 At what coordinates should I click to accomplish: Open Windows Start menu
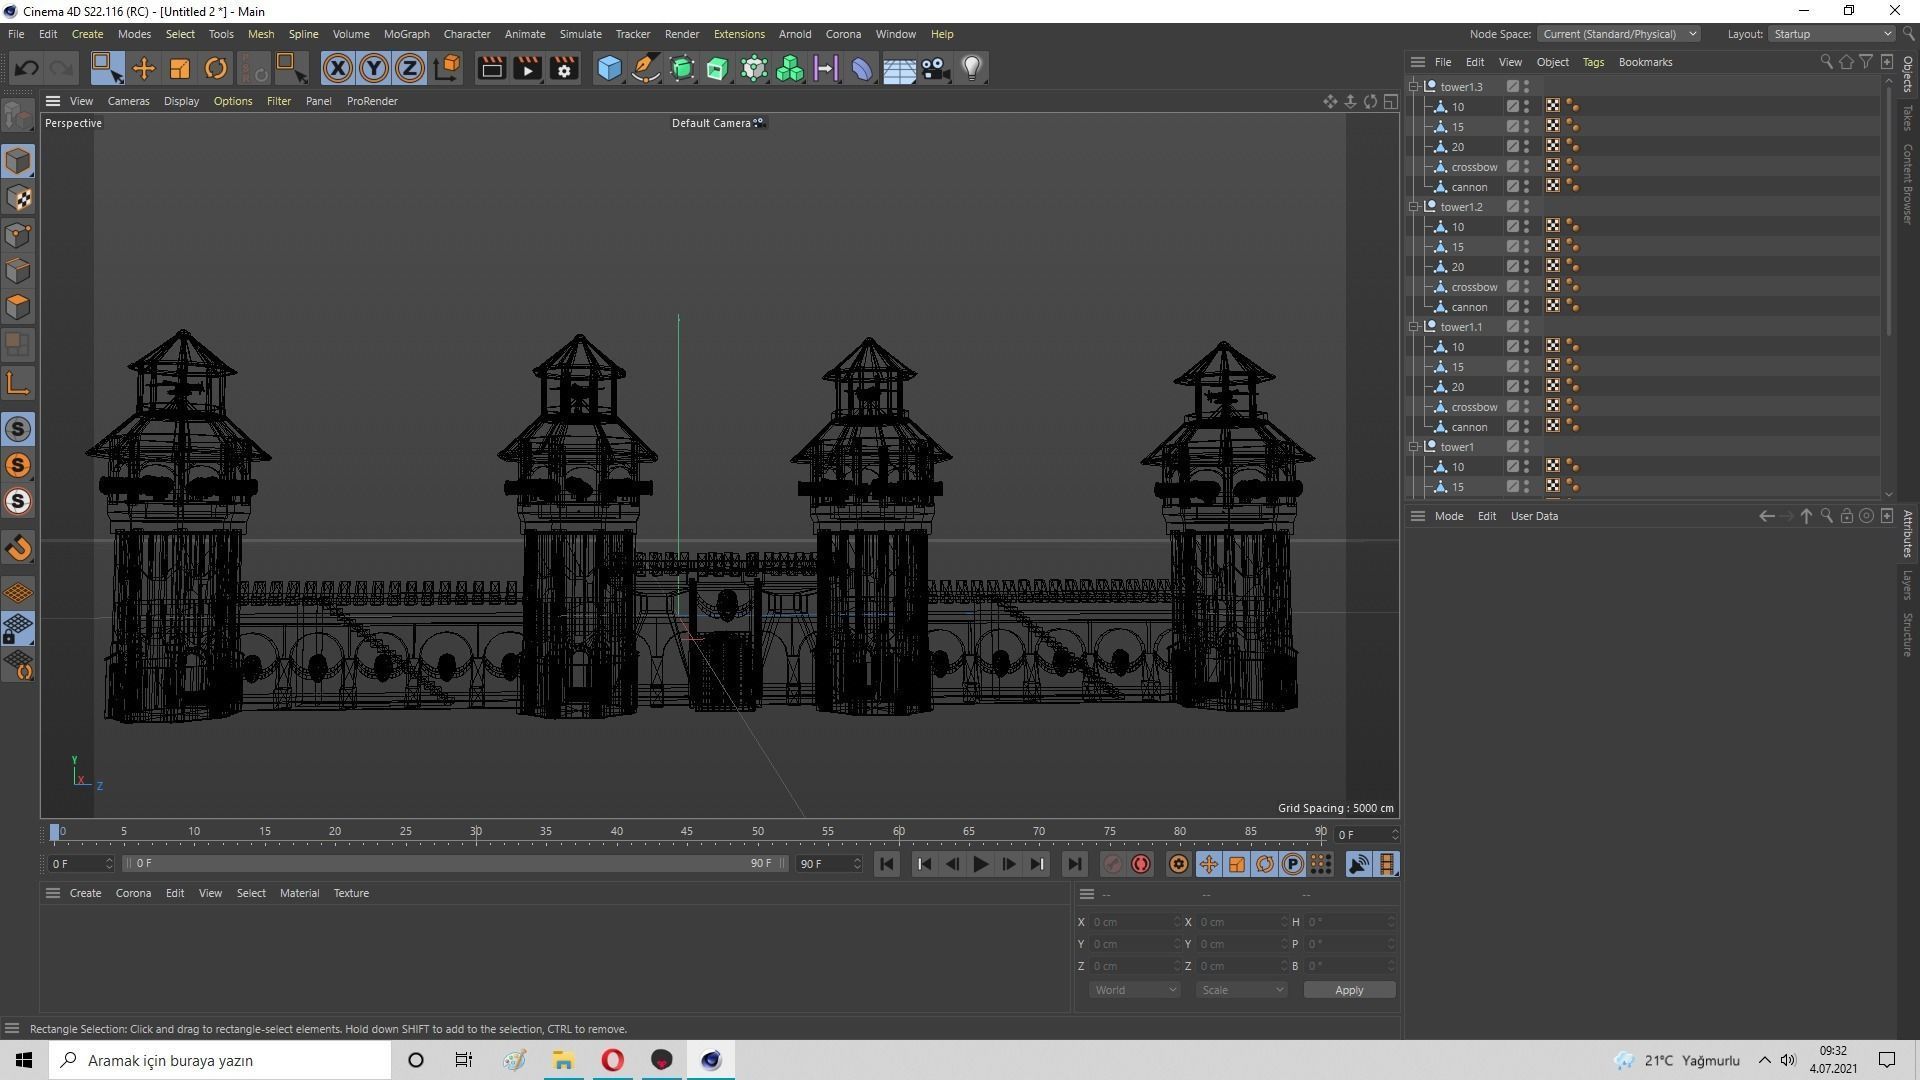(x=24, y=1060)
